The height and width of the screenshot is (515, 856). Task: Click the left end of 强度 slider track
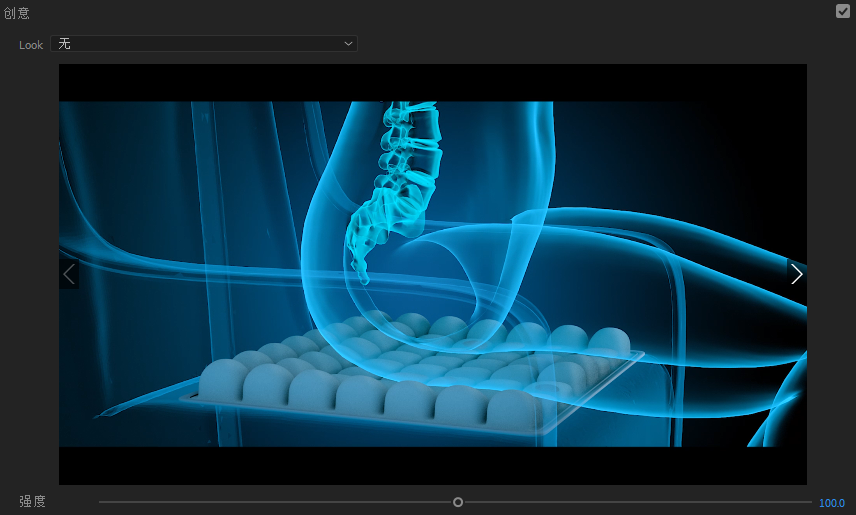(102, 502)
